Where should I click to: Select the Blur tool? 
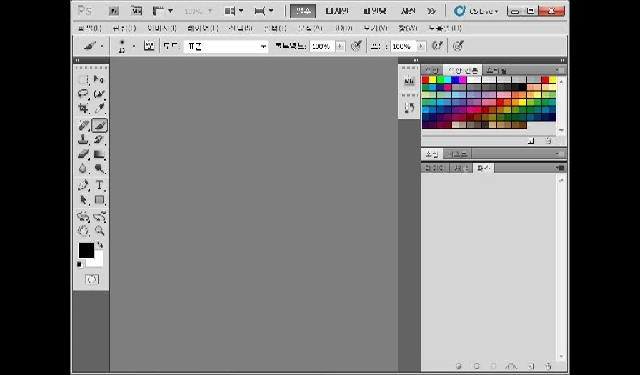[x=83, y=168]
